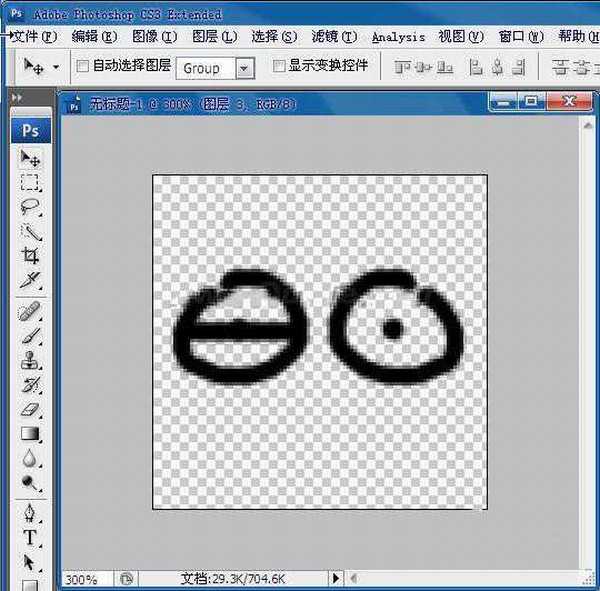Viewport: 600px width, 591px height.
Task: Open the Group dropdown in options bar
Action: coord(245,68)
